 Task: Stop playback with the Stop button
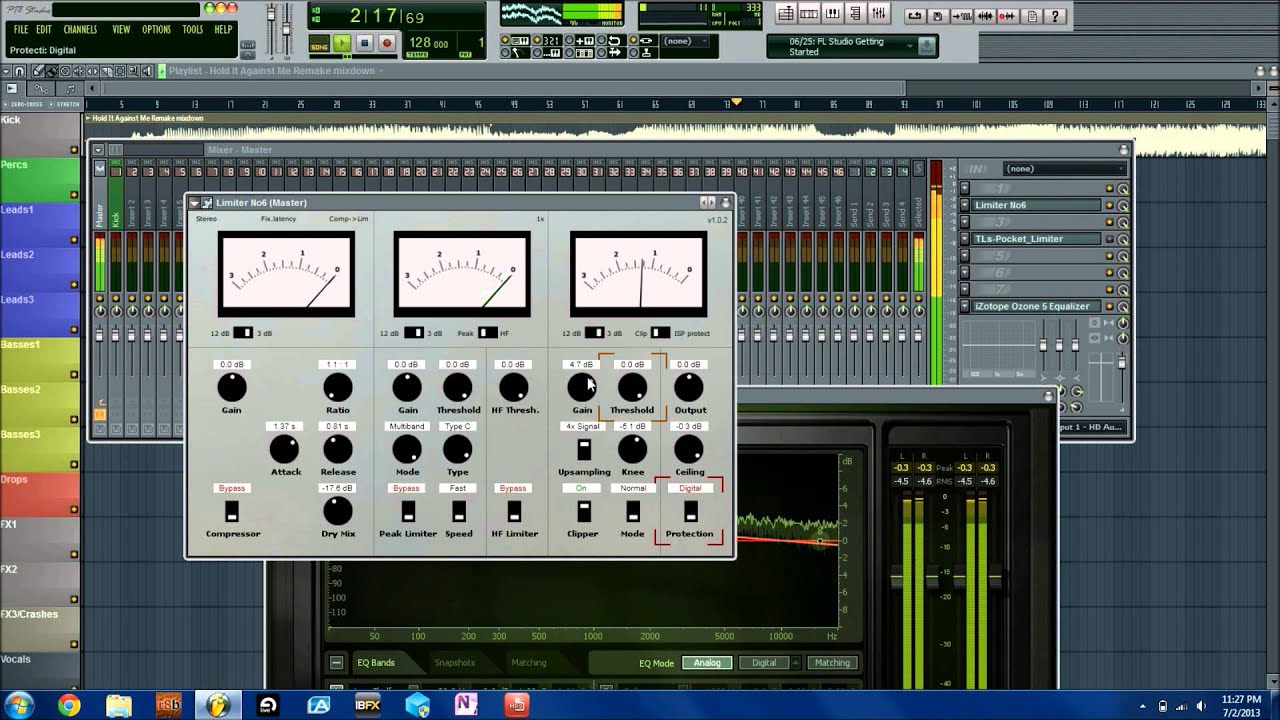click(364, 43)
